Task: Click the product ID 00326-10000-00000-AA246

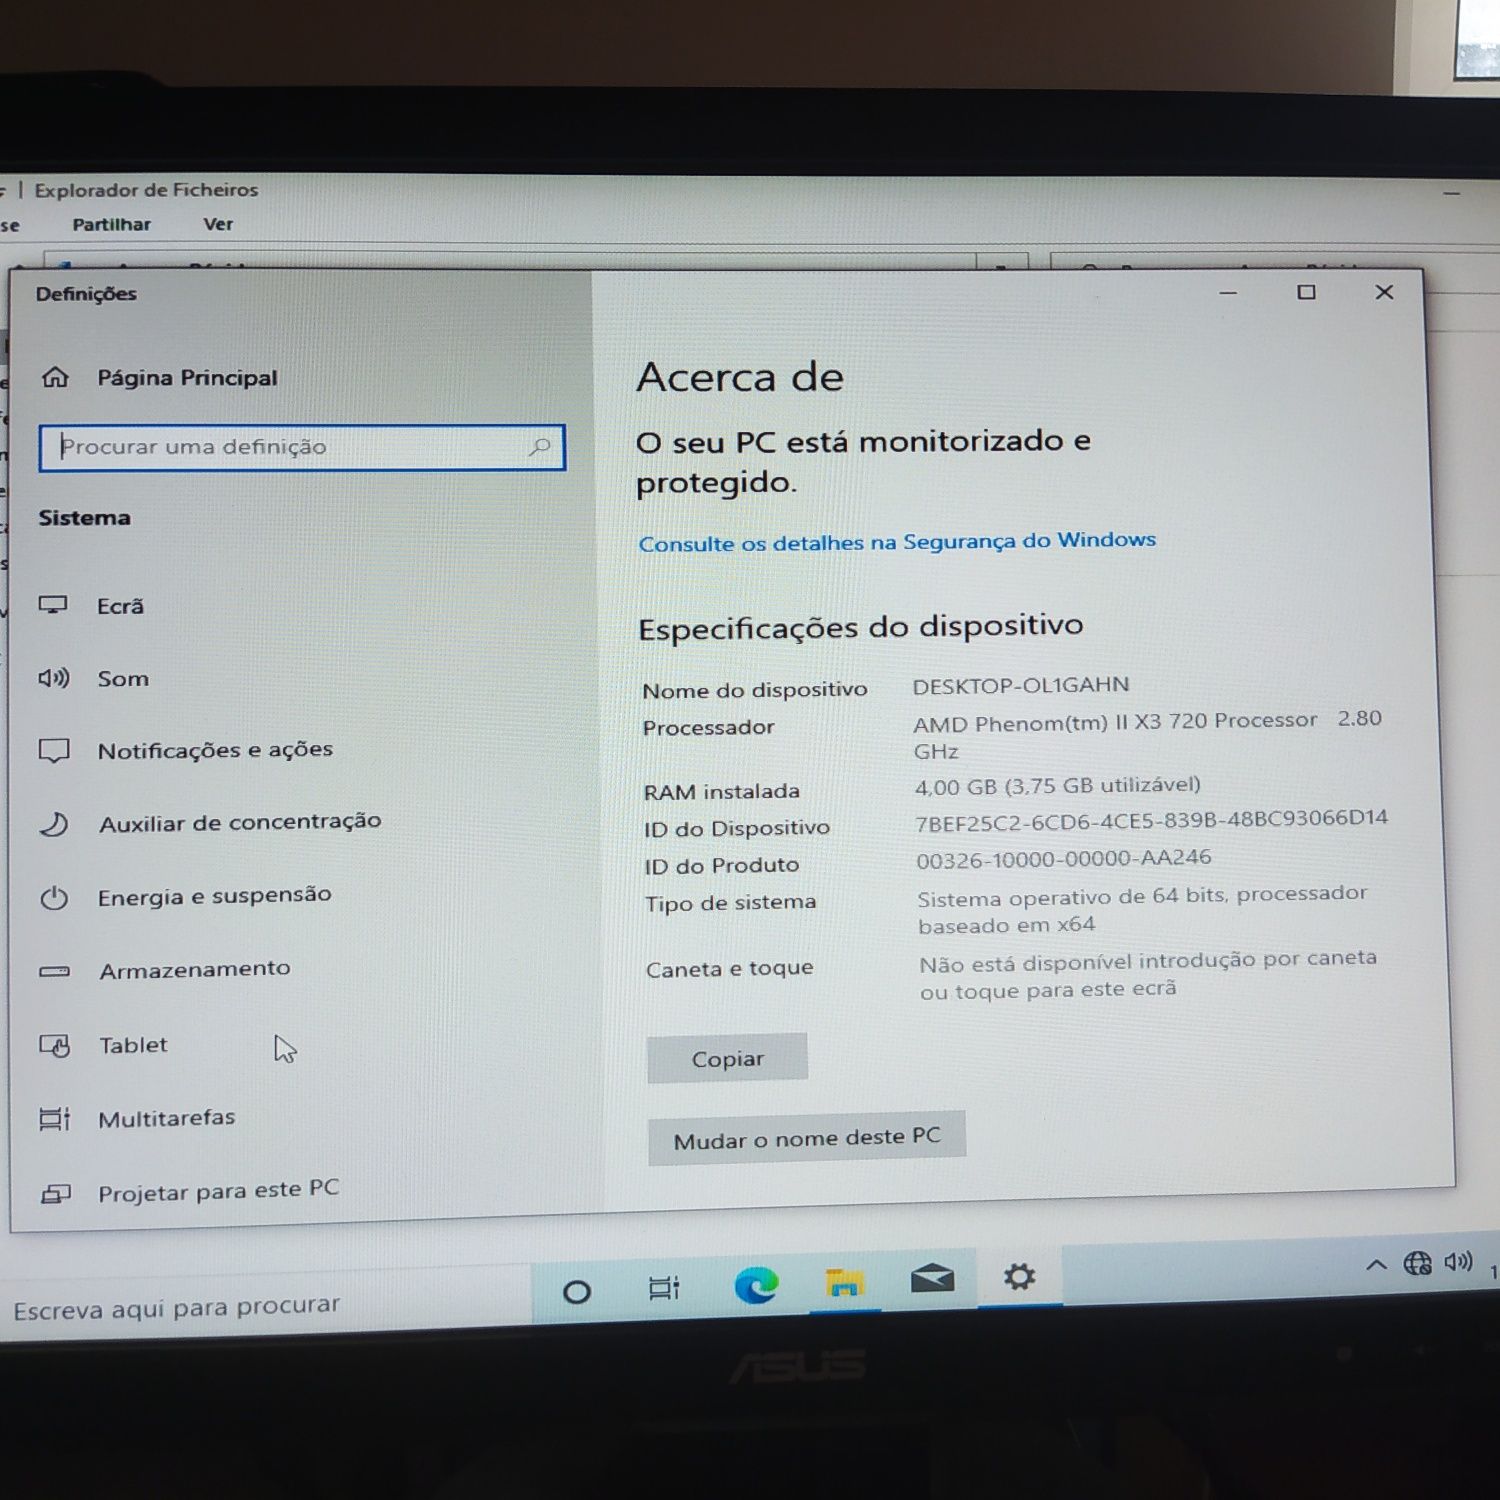Action: [1063, 858]
